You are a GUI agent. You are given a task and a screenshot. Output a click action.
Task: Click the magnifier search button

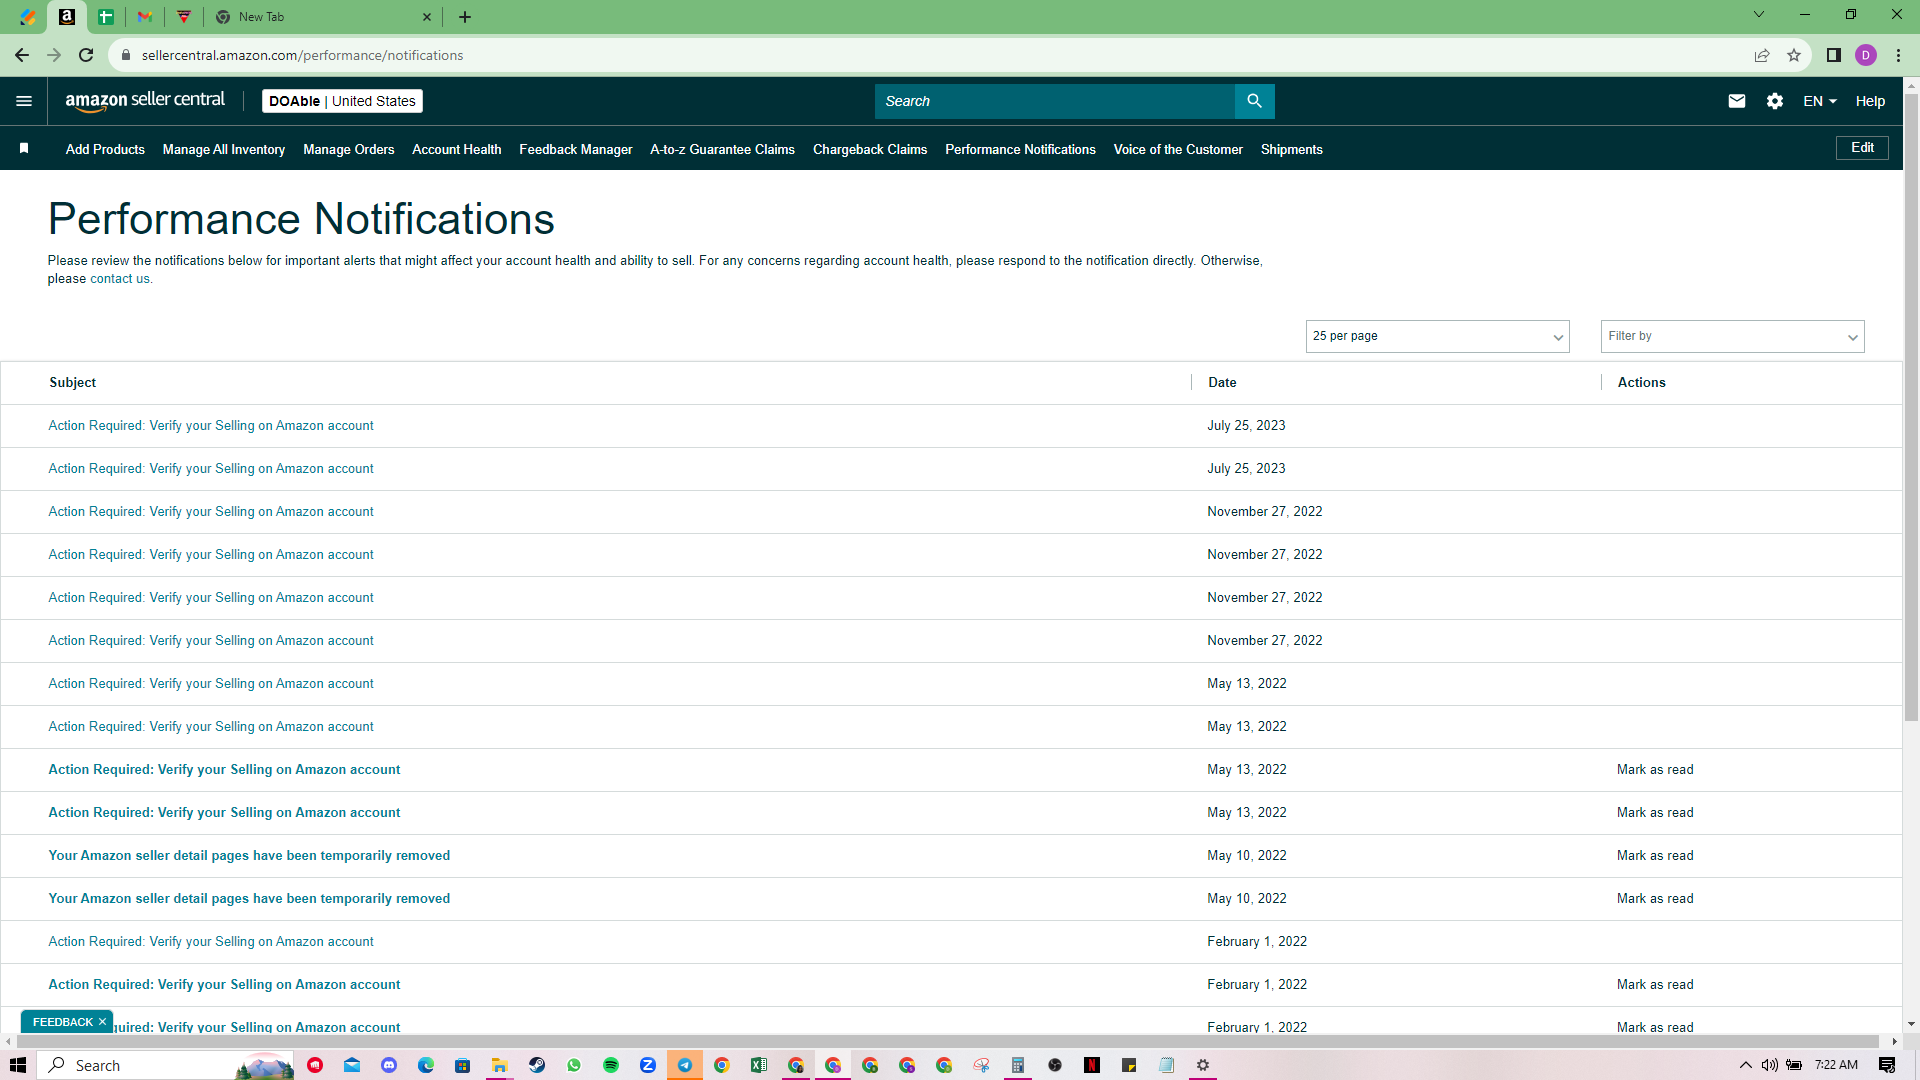pyautogui.click(x=1254, y=101)
